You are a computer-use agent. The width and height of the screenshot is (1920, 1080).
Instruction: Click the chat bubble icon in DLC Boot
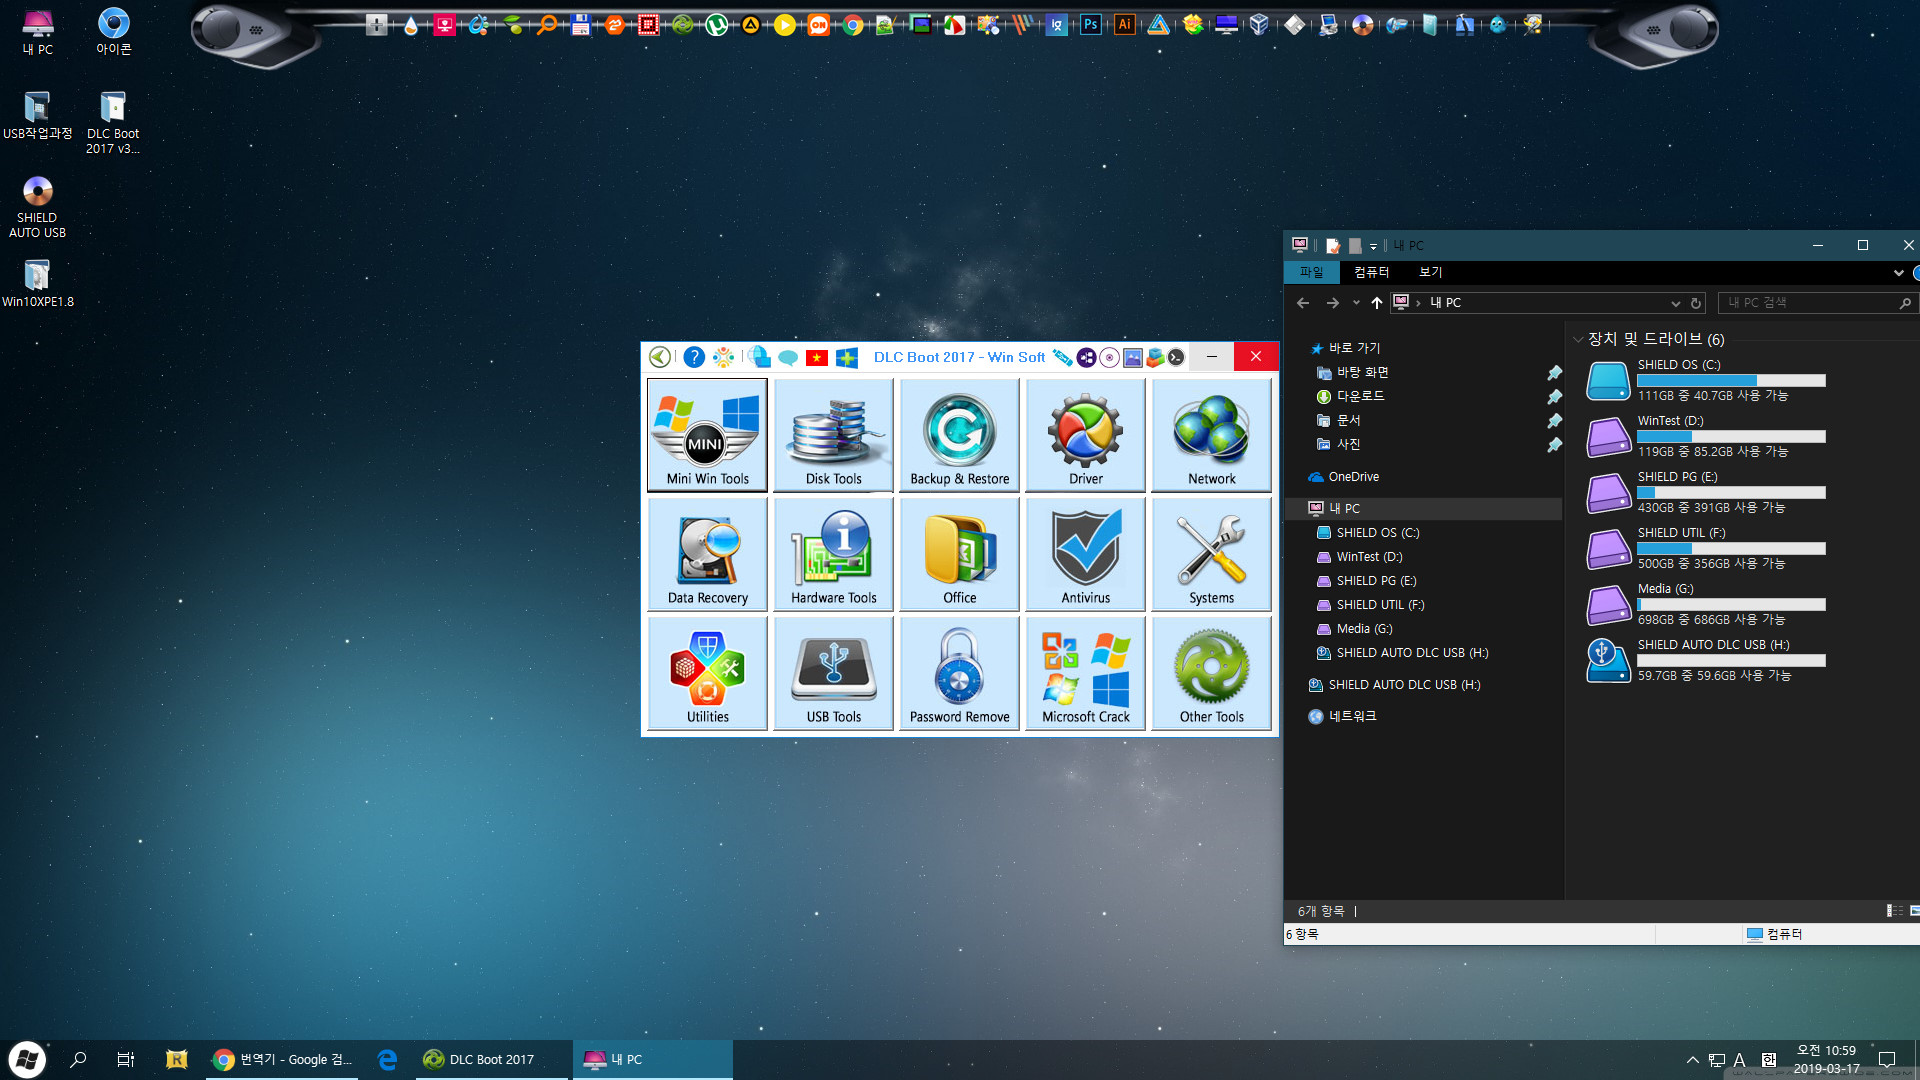[x=788, y=357]
